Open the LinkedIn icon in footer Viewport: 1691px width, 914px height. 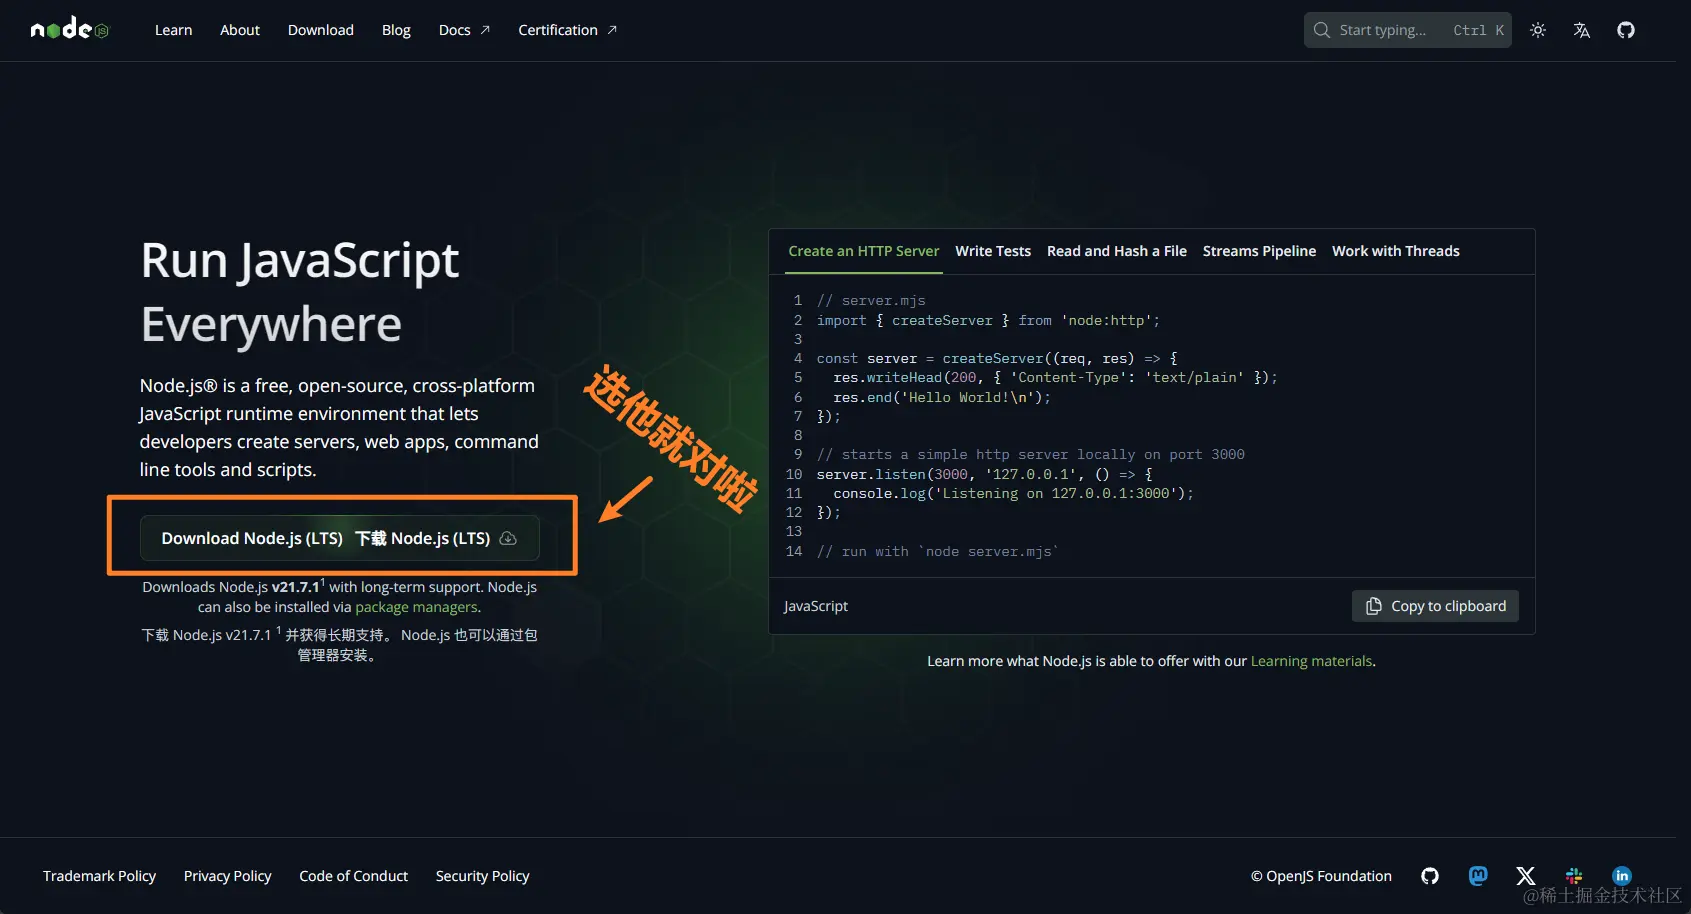[1622, 876]
